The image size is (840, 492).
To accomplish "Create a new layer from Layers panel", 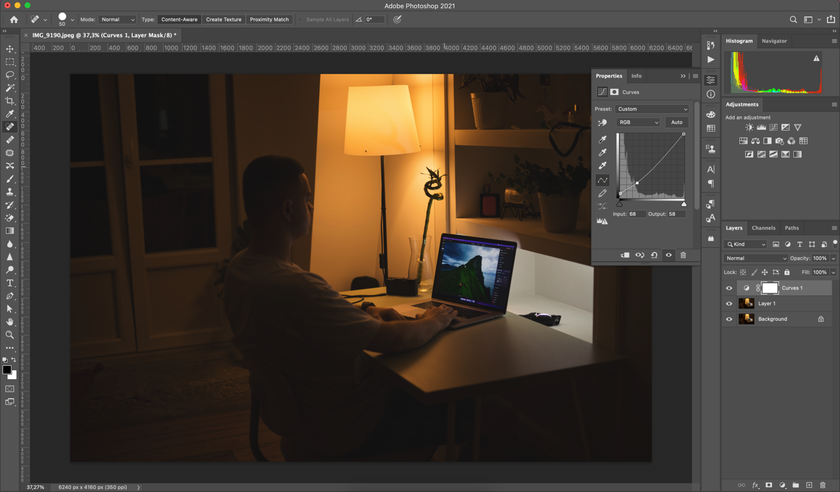I will (x=809, y=484).
